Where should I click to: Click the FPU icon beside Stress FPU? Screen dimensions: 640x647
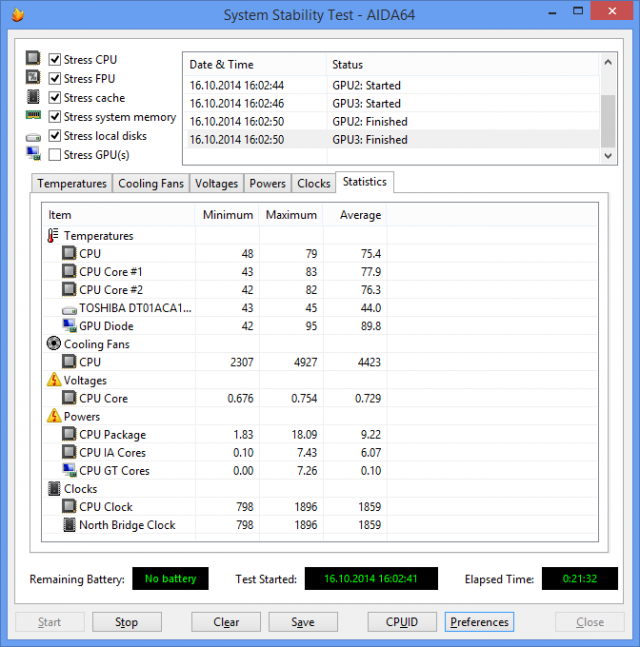tap(33, 77)
